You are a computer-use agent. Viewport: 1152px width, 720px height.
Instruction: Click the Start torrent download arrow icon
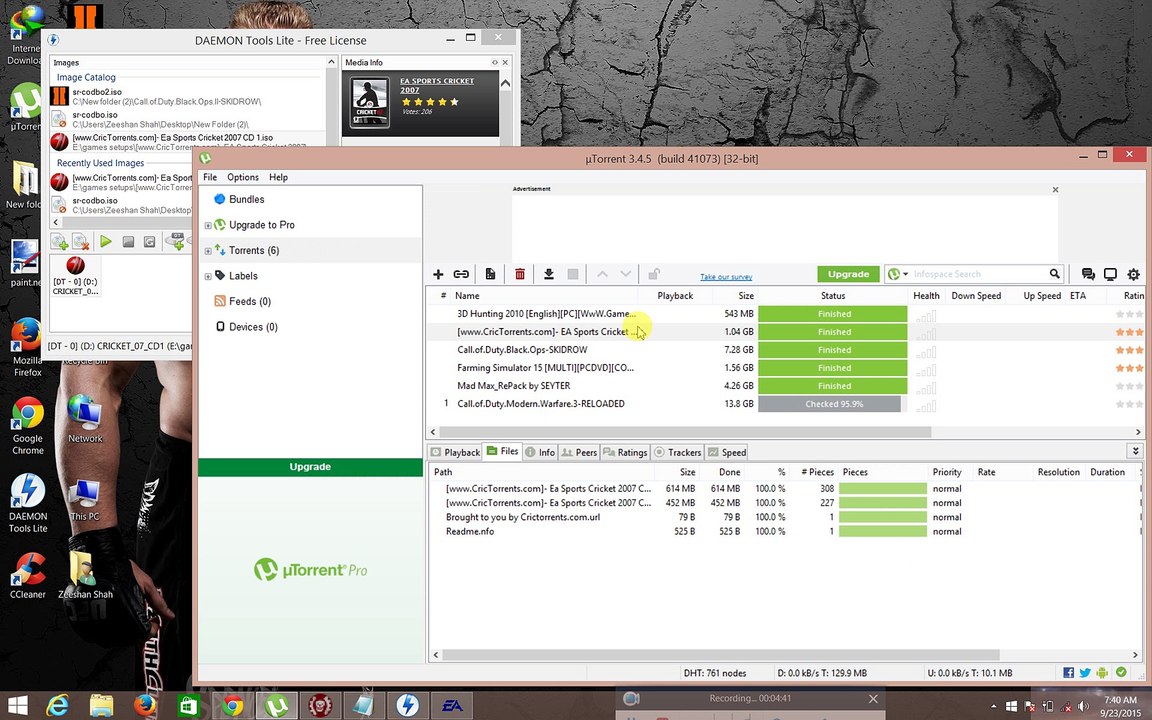coord(548,274)
